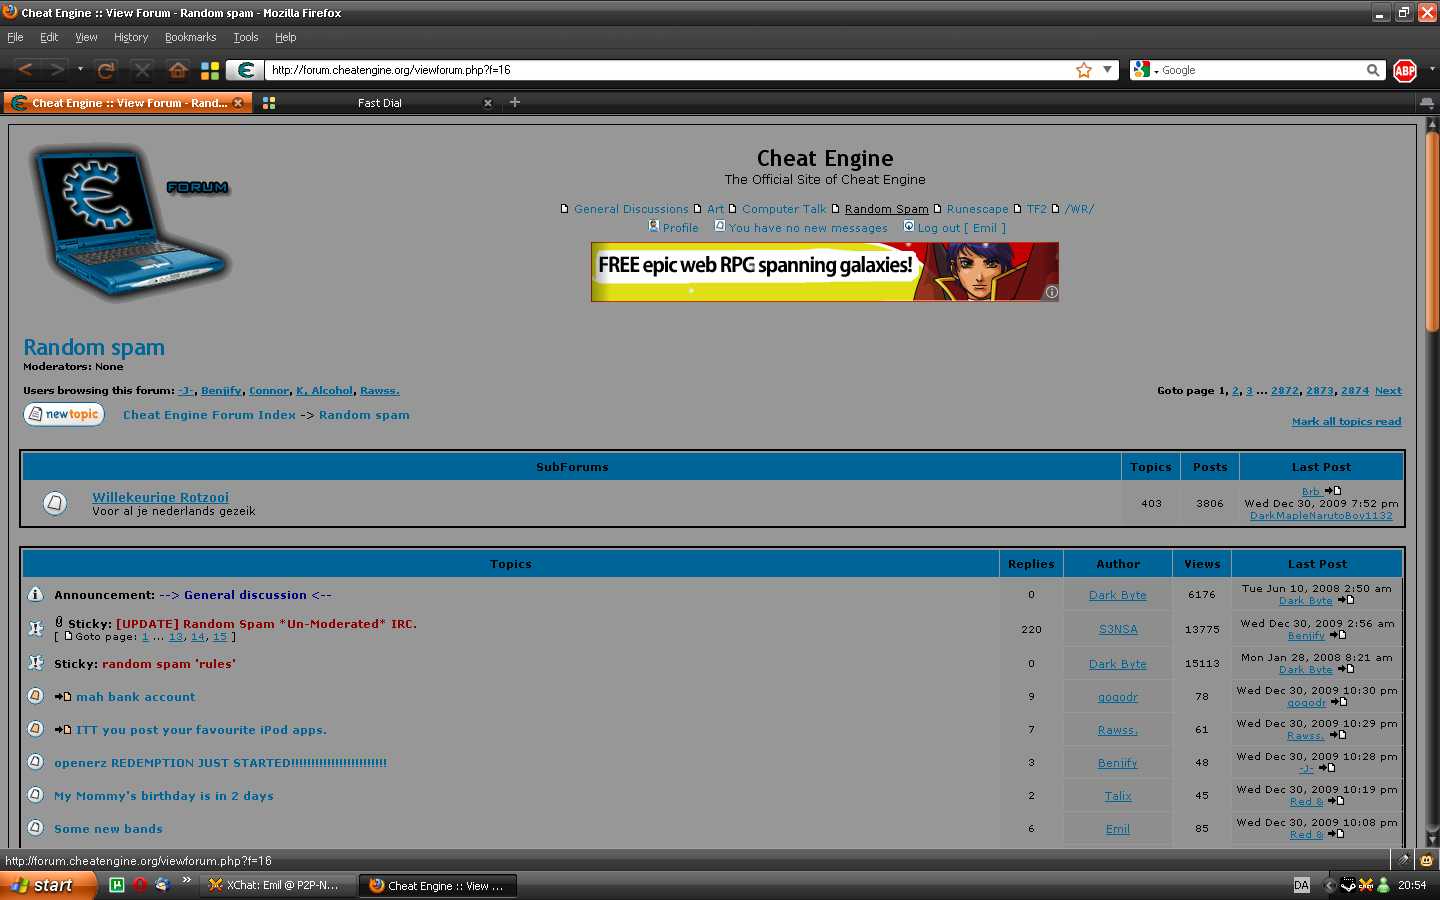Viewport: 1440px width, 900px height.
Task: Click the Cheat Engine laptop forum logo
Action: [130, 222]
